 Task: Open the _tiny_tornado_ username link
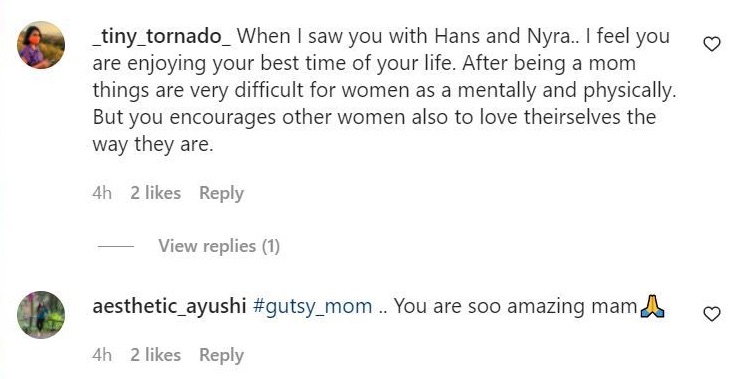161,37
